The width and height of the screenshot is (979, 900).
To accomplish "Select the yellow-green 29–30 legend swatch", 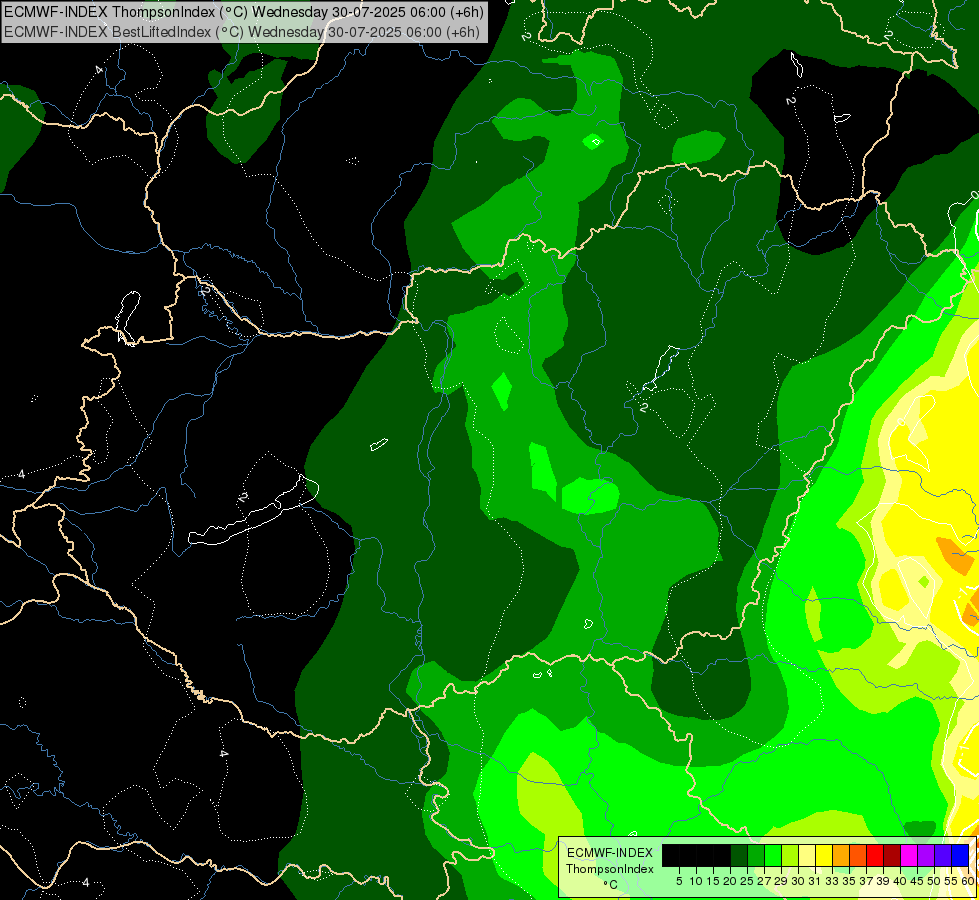I will tap(790, 856).
